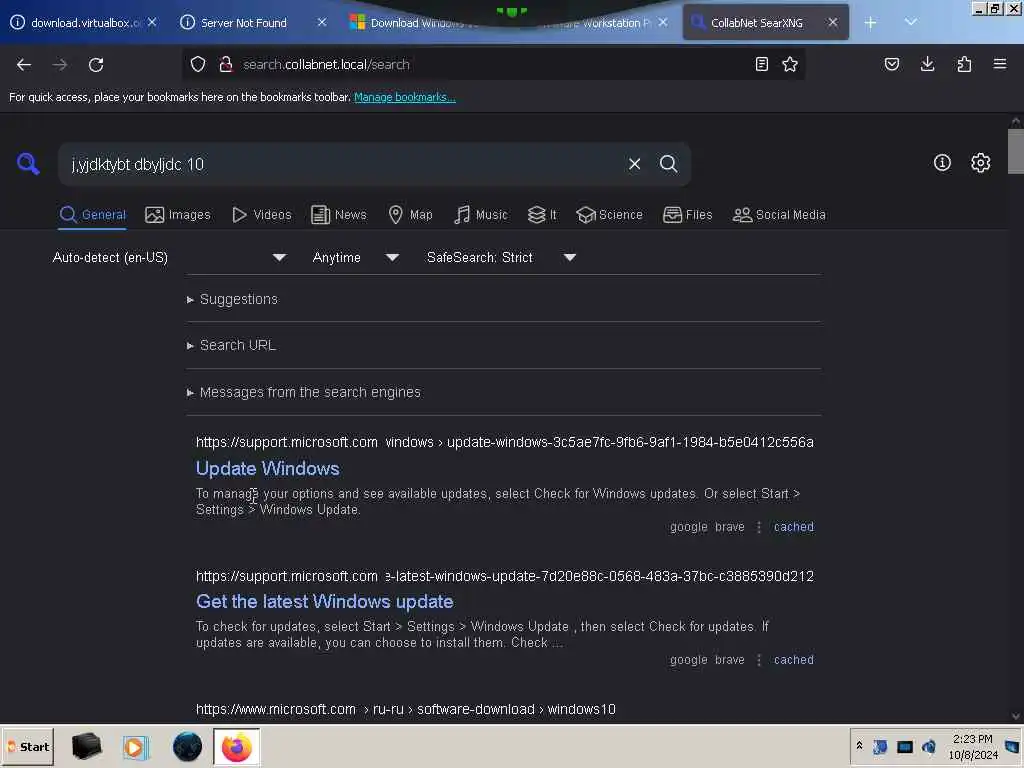Open the shield tracking protection icon
This screenshot has width=1024, height=768.
(198, 64)
